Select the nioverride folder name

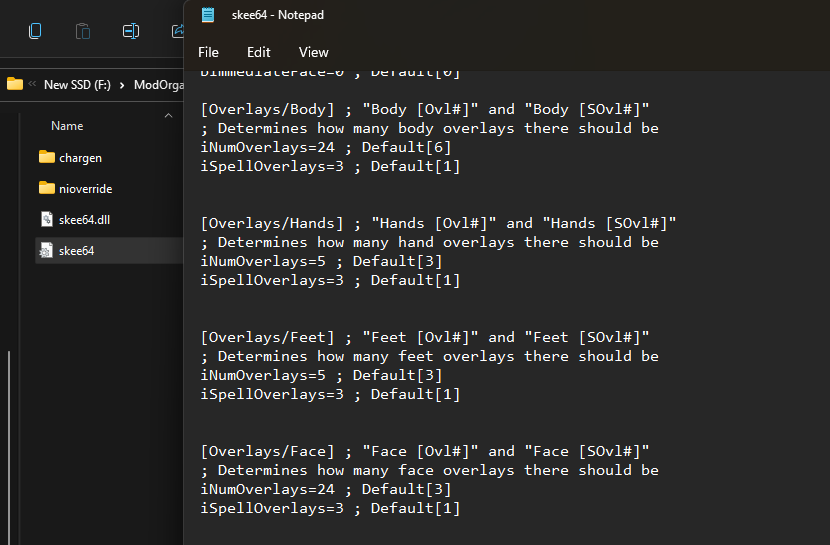click(x=86, y=189)
